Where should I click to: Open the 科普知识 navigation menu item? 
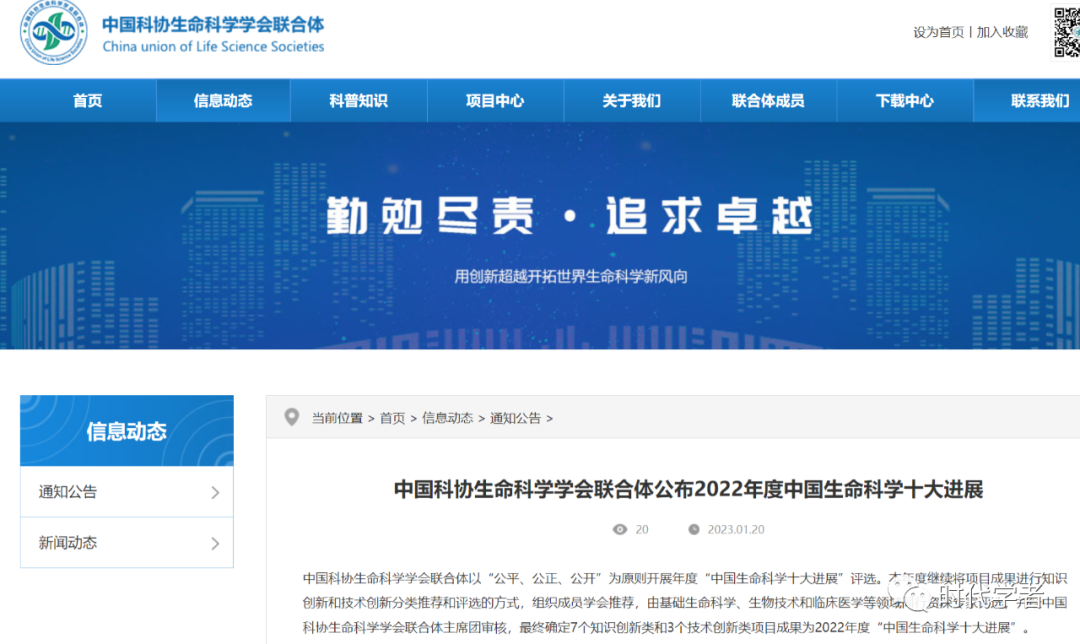click(359, 100)
